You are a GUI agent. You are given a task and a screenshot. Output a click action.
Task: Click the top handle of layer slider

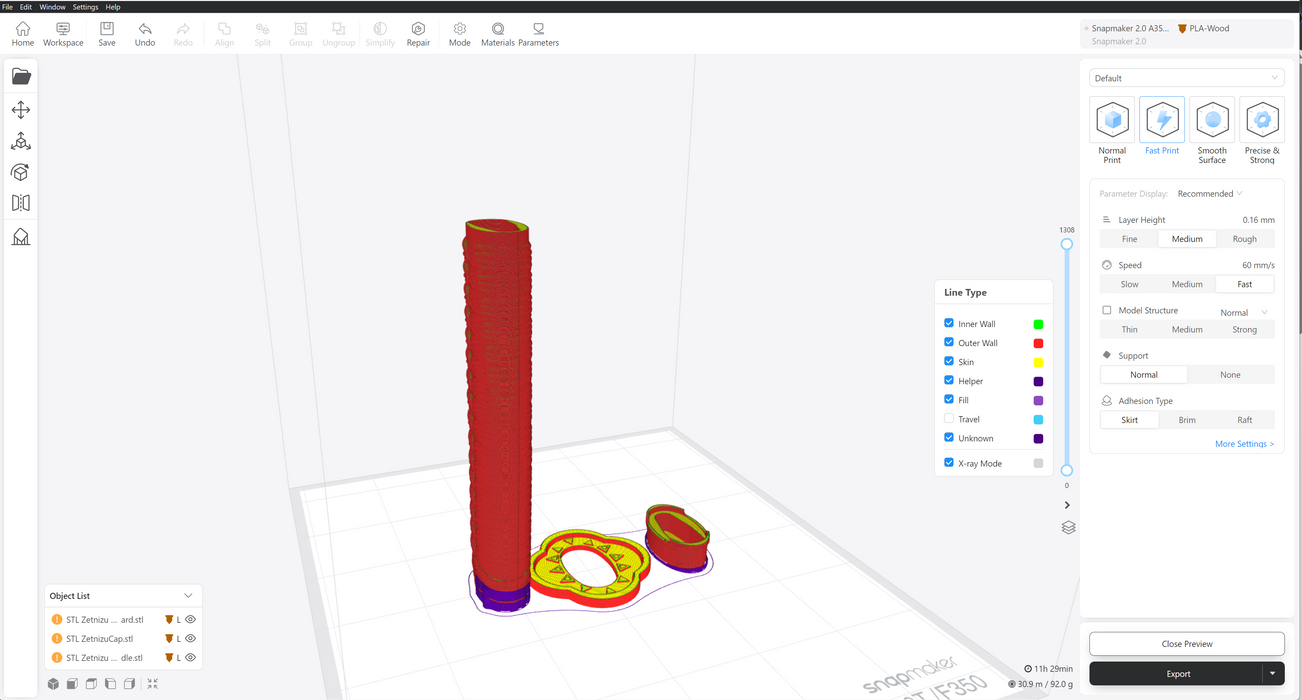[1067, 244]
